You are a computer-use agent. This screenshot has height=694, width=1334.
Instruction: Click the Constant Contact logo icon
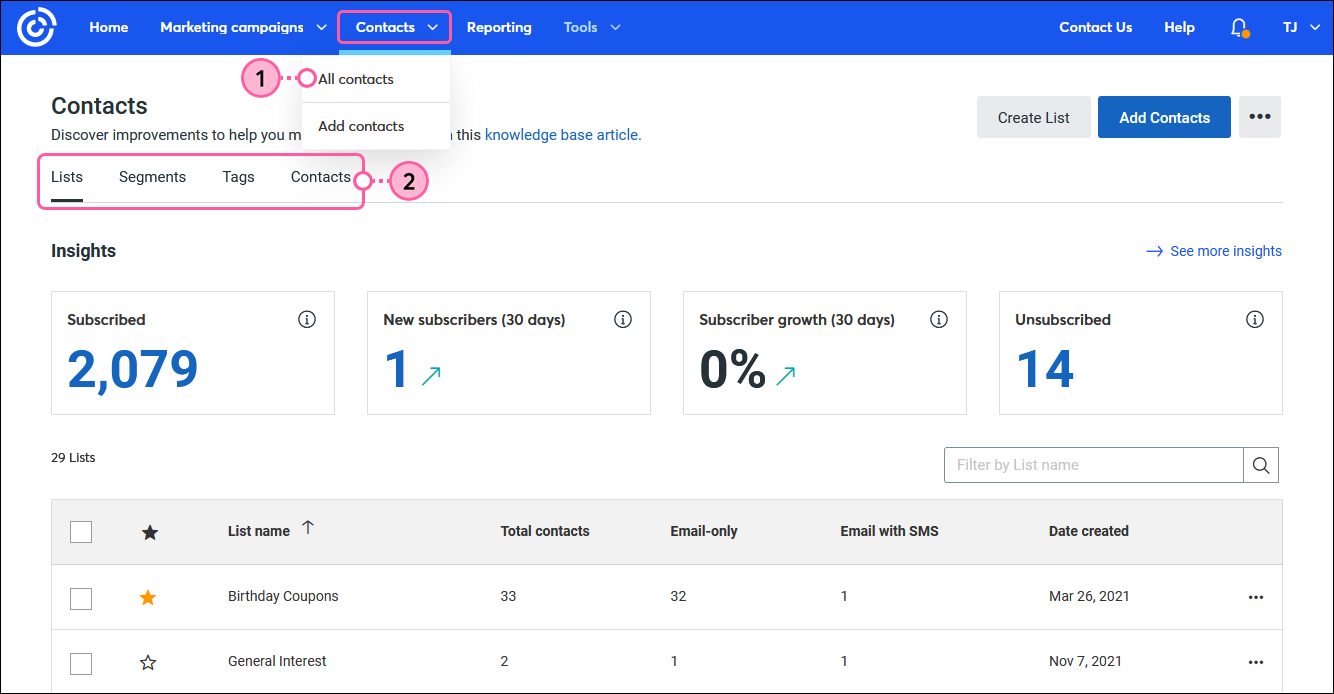click(x=36, y=28)
